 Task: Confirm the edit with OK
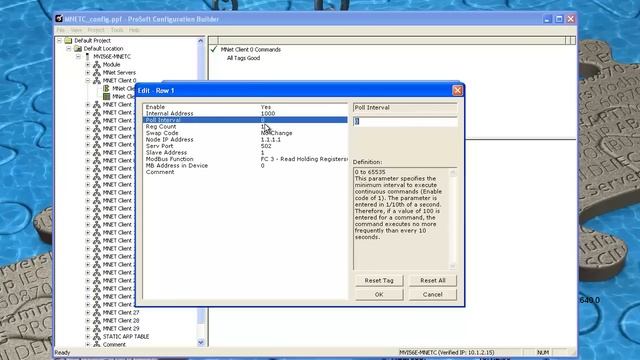[379, 294]
